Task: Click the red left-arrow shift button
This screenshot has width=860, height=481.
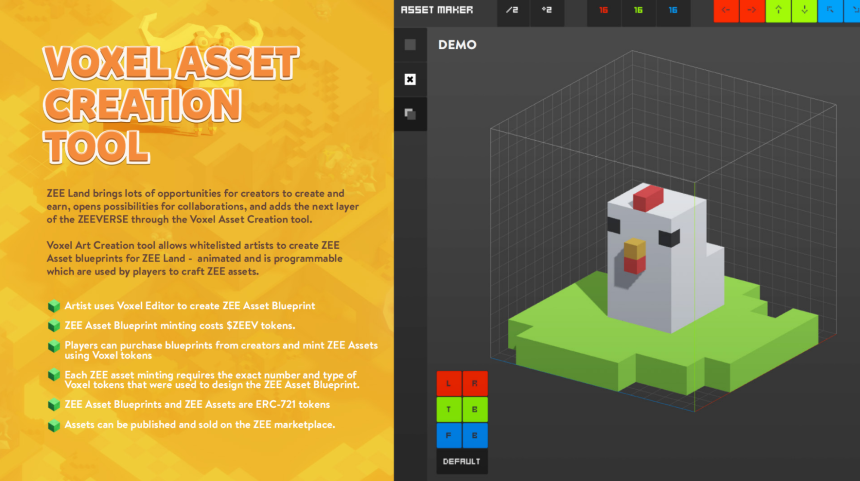Action: coord(726,11)
